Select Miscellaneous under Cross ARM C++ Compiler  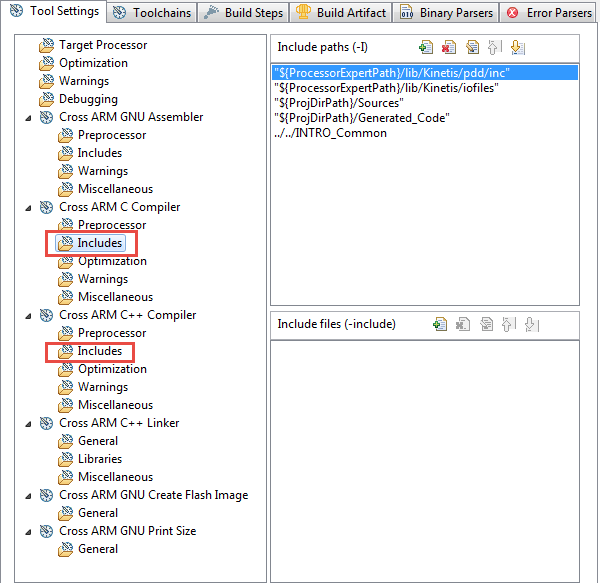click(116, 405)
